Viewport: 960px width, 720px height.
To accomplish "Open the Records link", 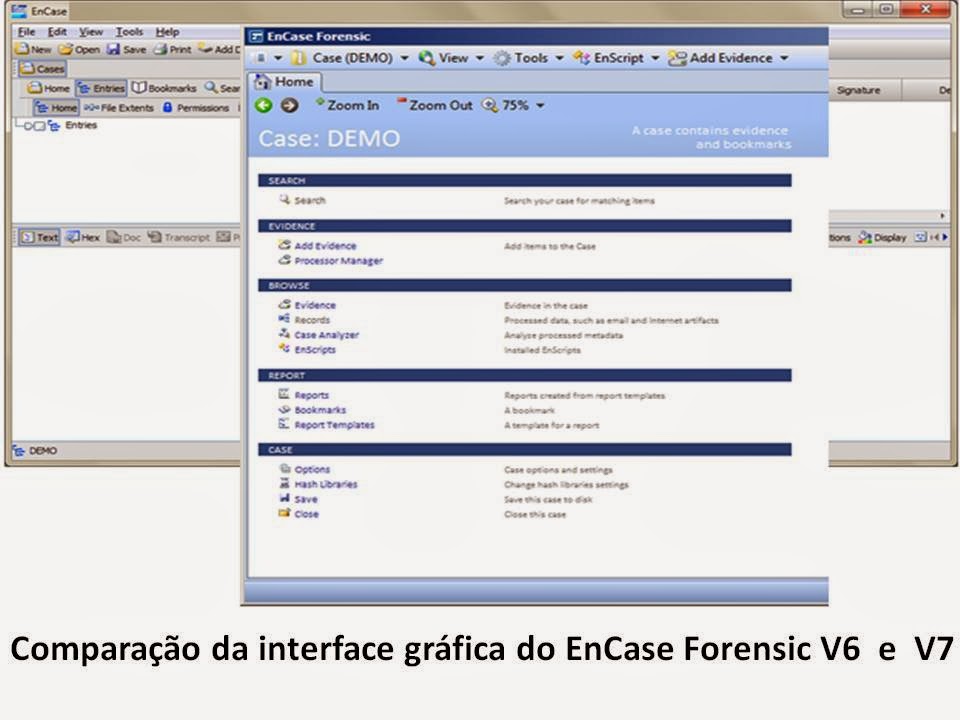I will tap(312, 320).
